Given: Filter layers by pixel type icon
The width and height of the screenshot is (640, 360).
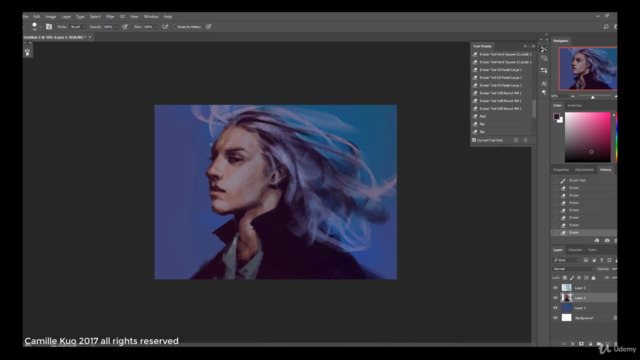Looking at the screenshot, I should pos(586,260).
